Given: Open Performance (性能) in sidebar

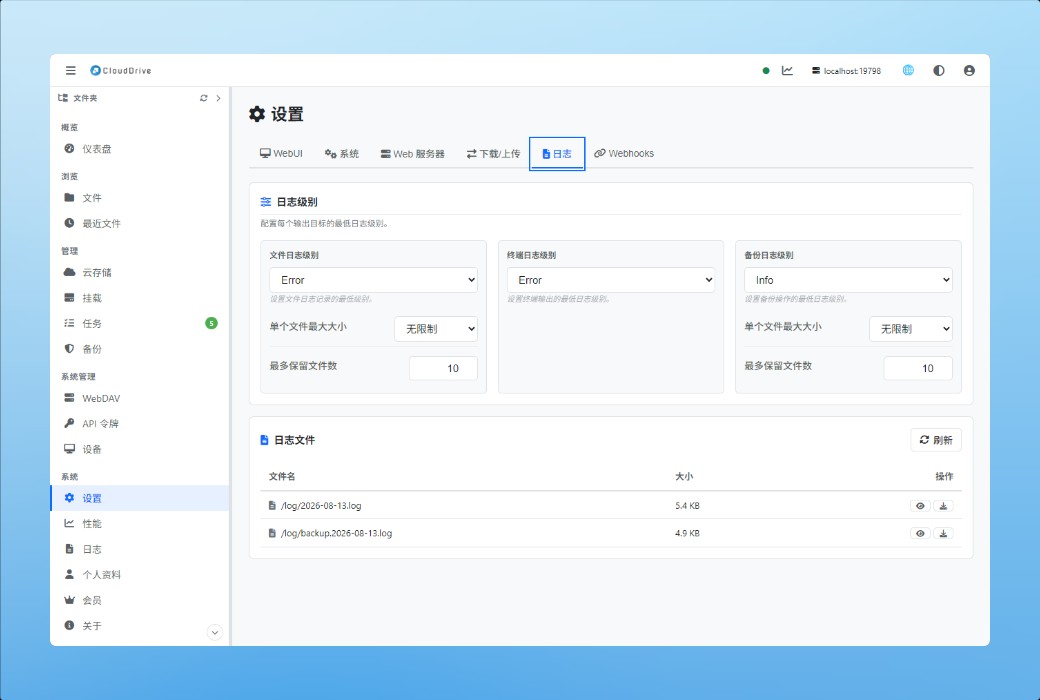Looking at the screenshot, I should [x=140, y=524].
